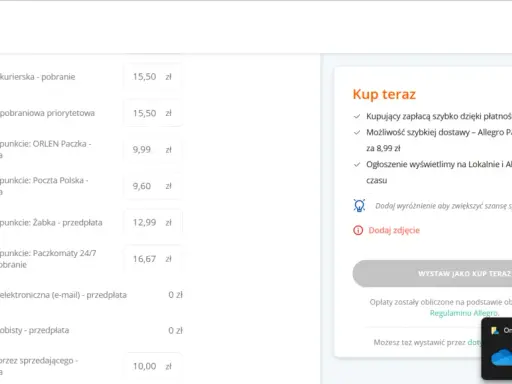The width and height of the screenshot is (512, 384).
Task: Click the Dodaj zdjęcie link
Action: point(394,230)
